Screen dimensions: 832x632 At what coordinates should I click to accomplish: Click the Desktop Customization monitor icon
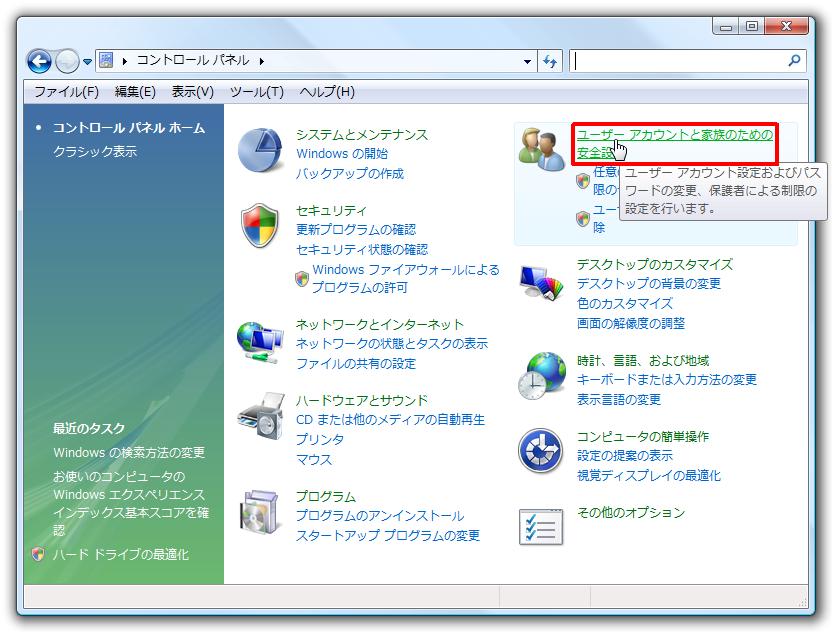541,282
